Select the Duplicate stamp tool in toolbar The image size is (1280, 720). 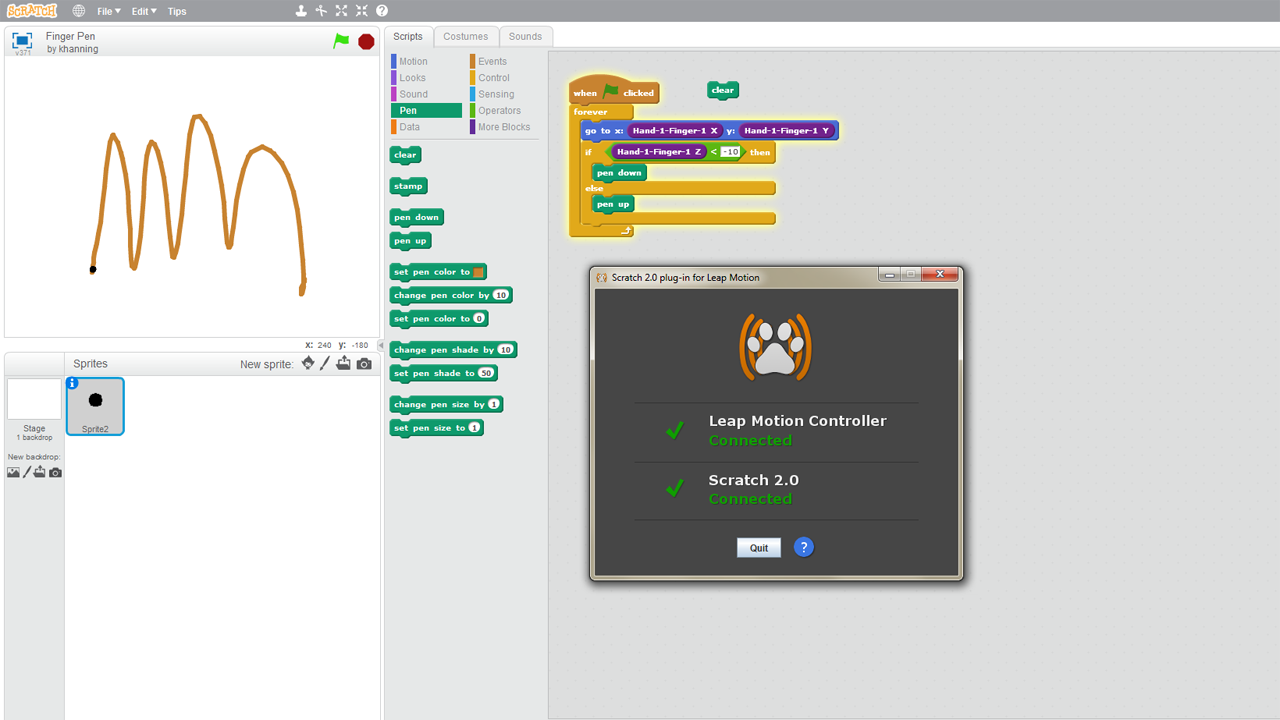pos(301,11)
